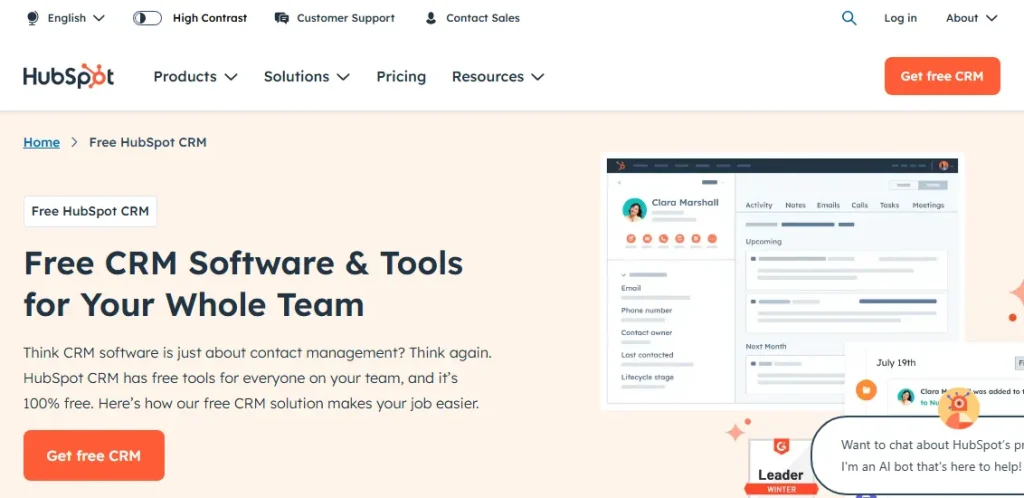Click the Free HubSpot CRM breadcrumb text
The width and height of the screenshot is (1024, 498).
[x=148, y=142]
